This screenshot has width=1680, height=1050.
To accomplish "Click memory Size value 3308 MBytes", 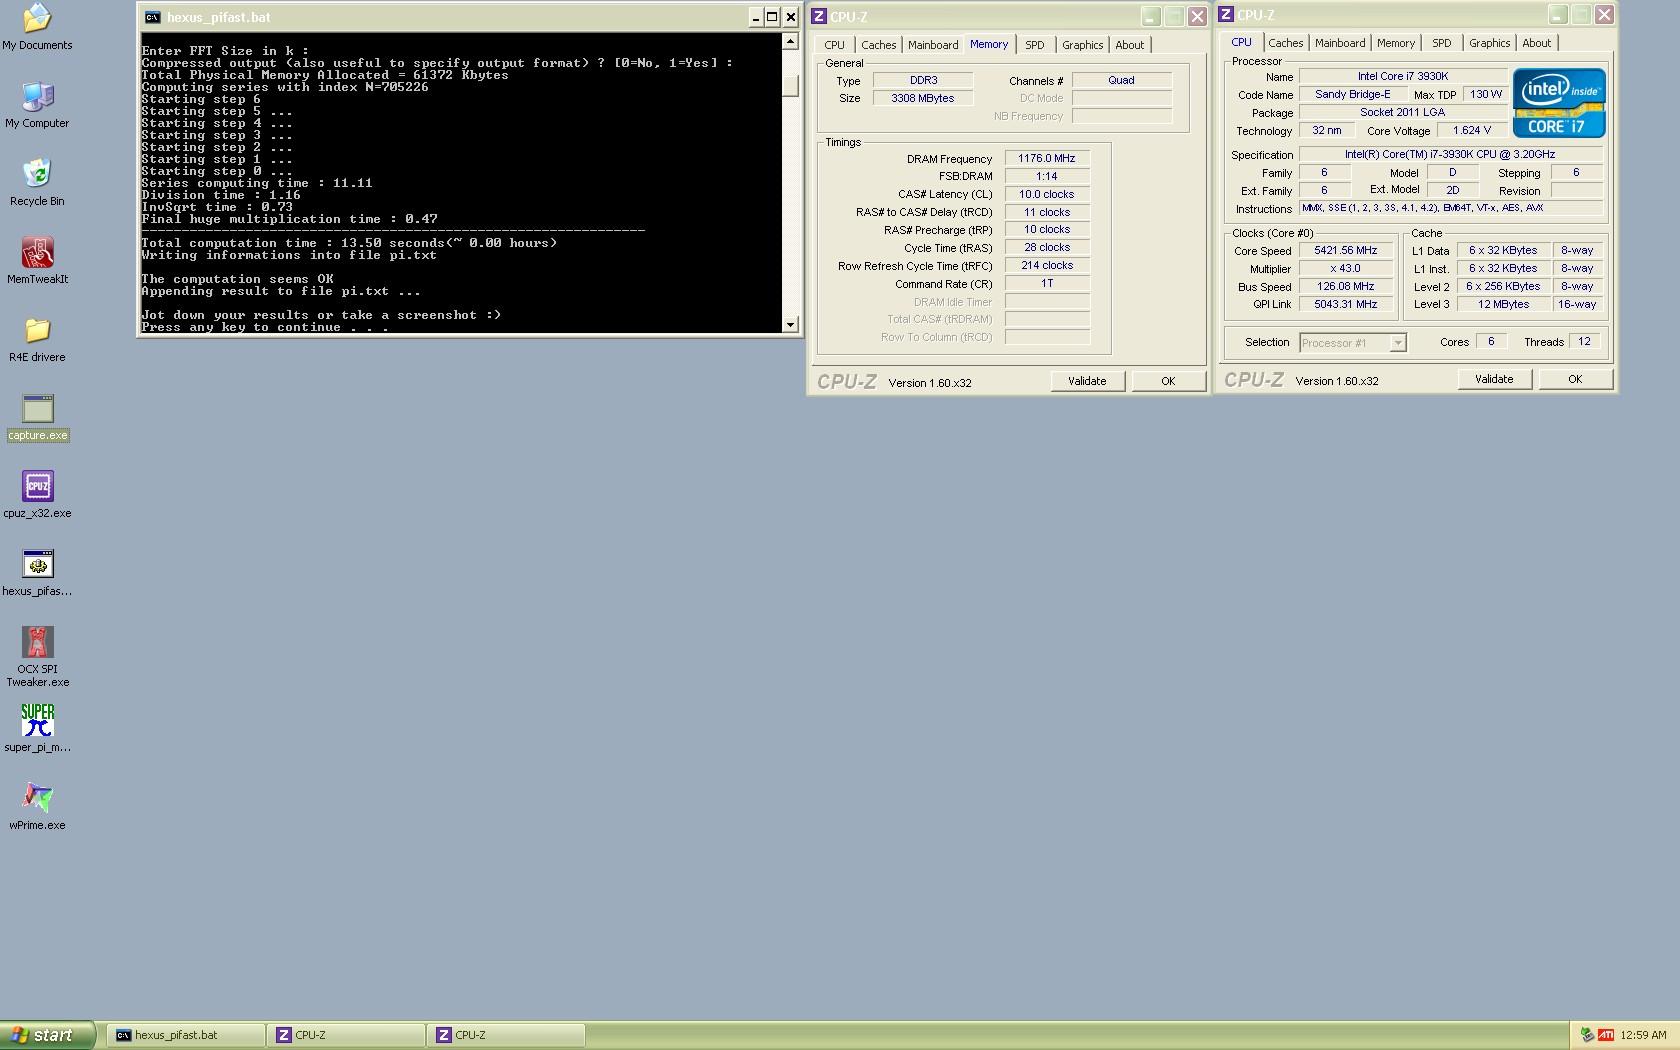I will coord(923,98).
